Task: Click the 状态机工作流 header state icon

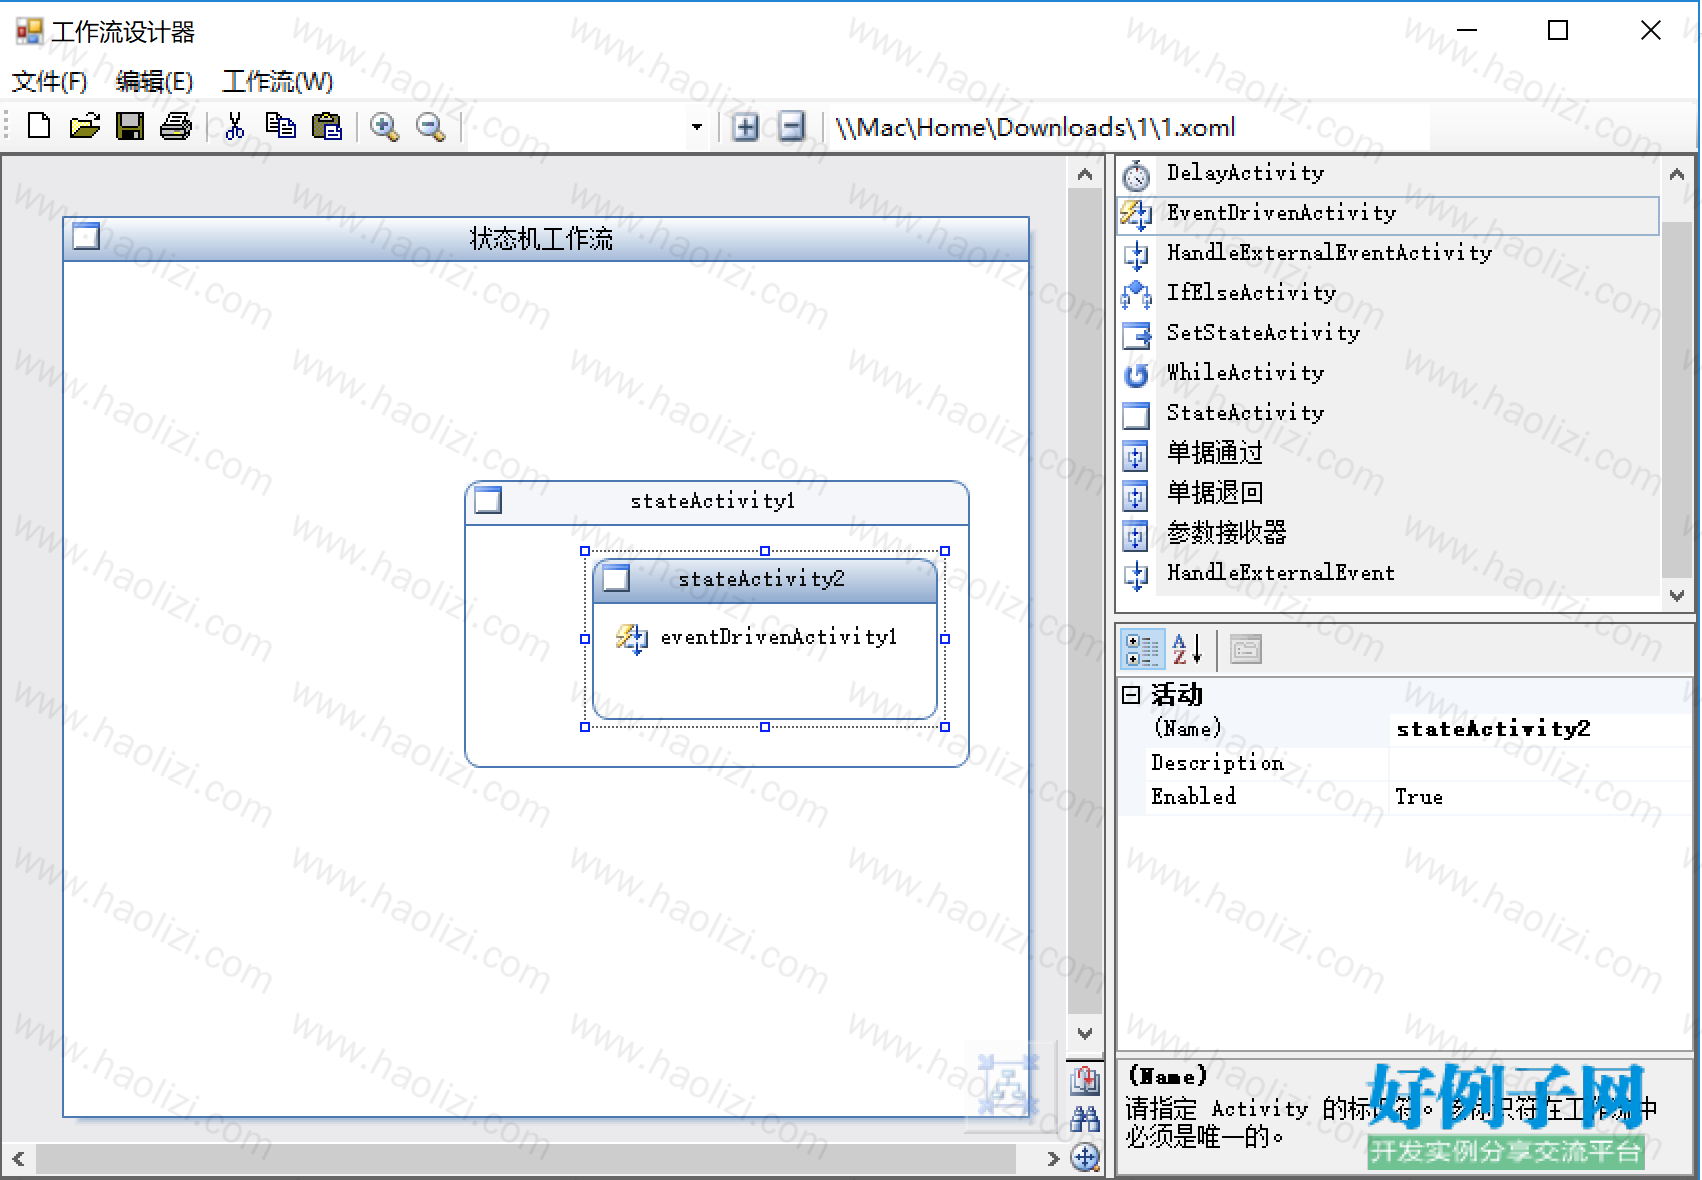Action: pyautogui.click(x=87, y=237)
